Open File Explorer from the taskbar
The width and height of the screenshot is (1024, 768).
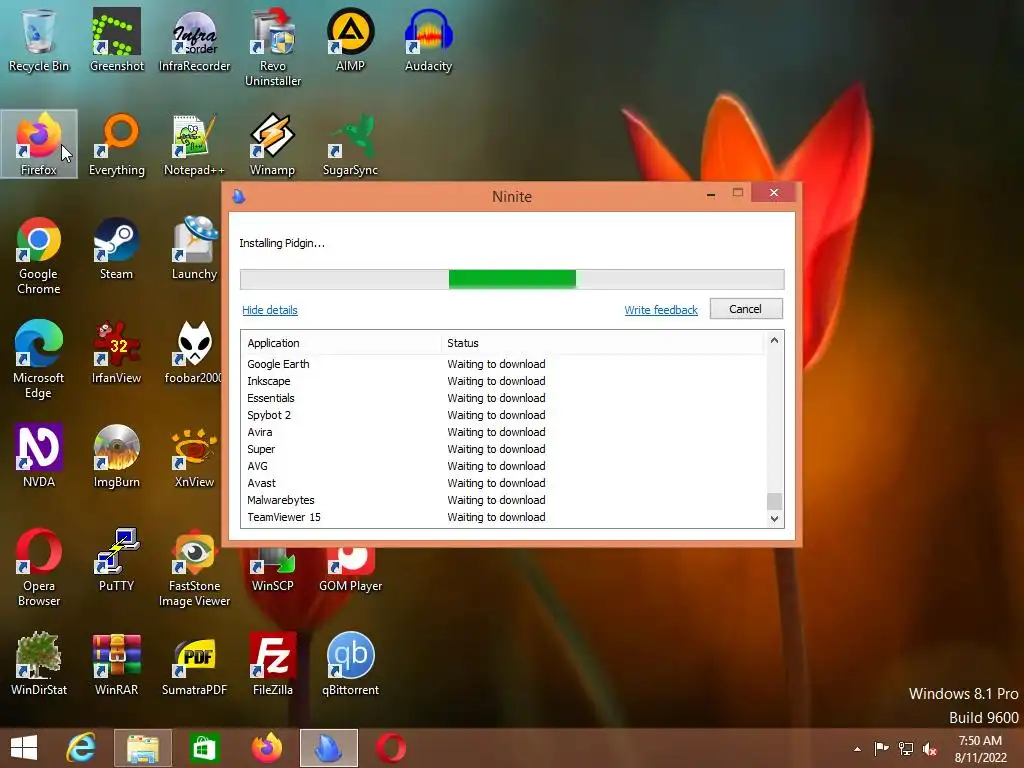coord(143,748)
